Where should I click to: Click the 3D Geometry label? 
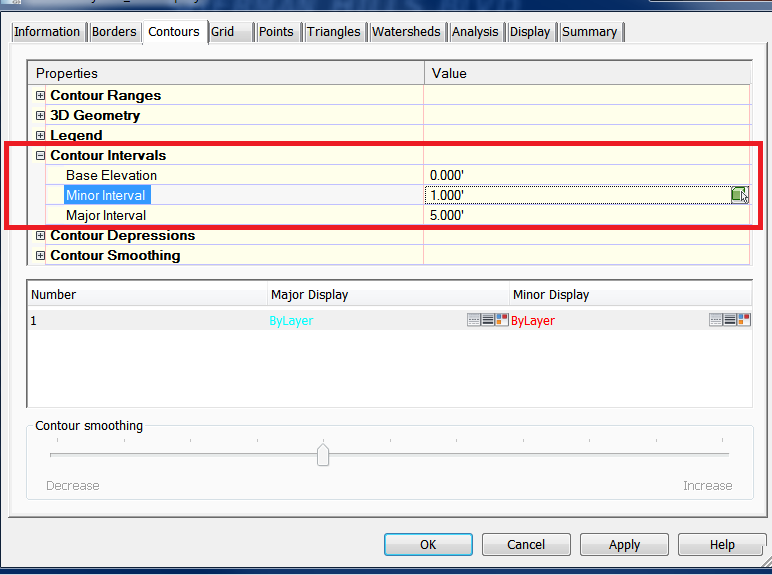(95, 115)
